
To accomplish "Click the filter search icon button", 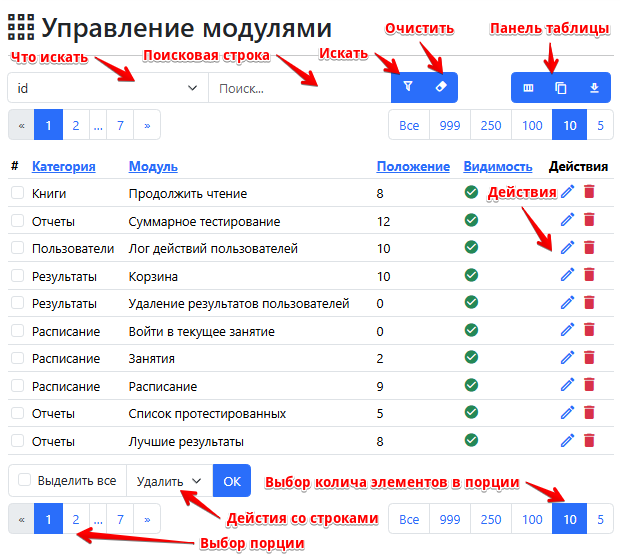I will point(408,88).
